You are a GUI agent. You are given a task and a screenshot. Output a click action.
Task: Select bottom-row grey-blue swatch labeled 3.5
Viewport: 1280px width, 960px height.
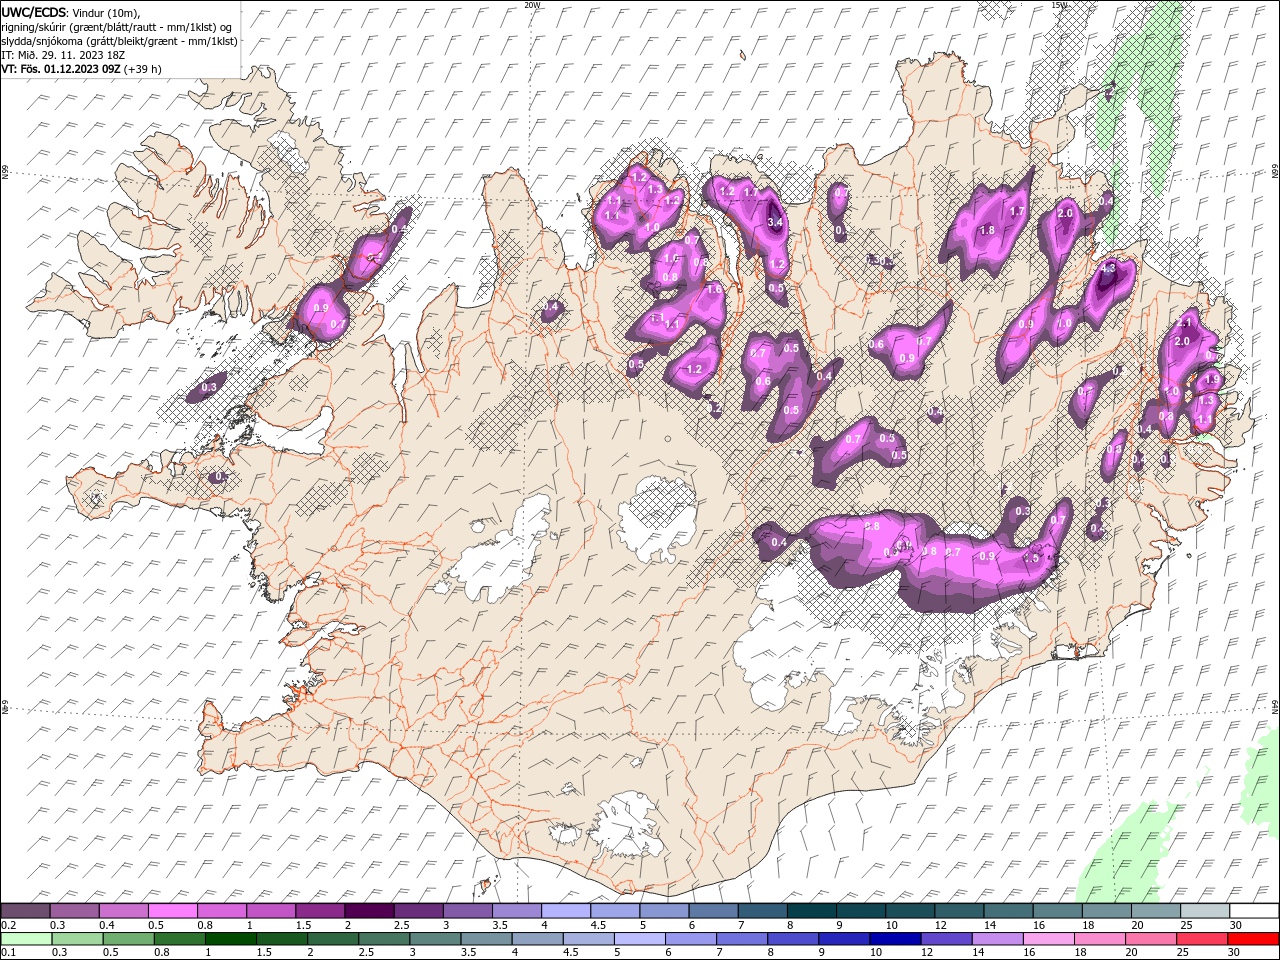(486, 938)
